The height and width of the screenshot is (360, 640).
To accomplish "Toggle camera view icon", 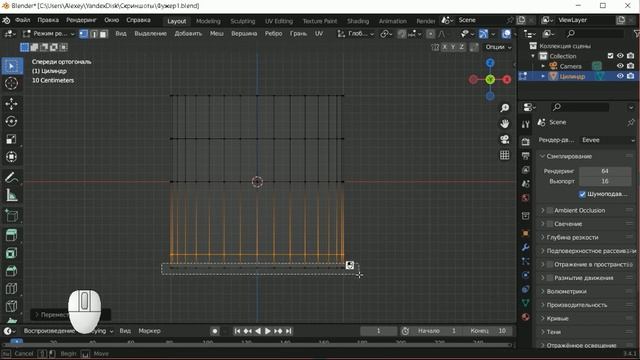I will 504,140.
